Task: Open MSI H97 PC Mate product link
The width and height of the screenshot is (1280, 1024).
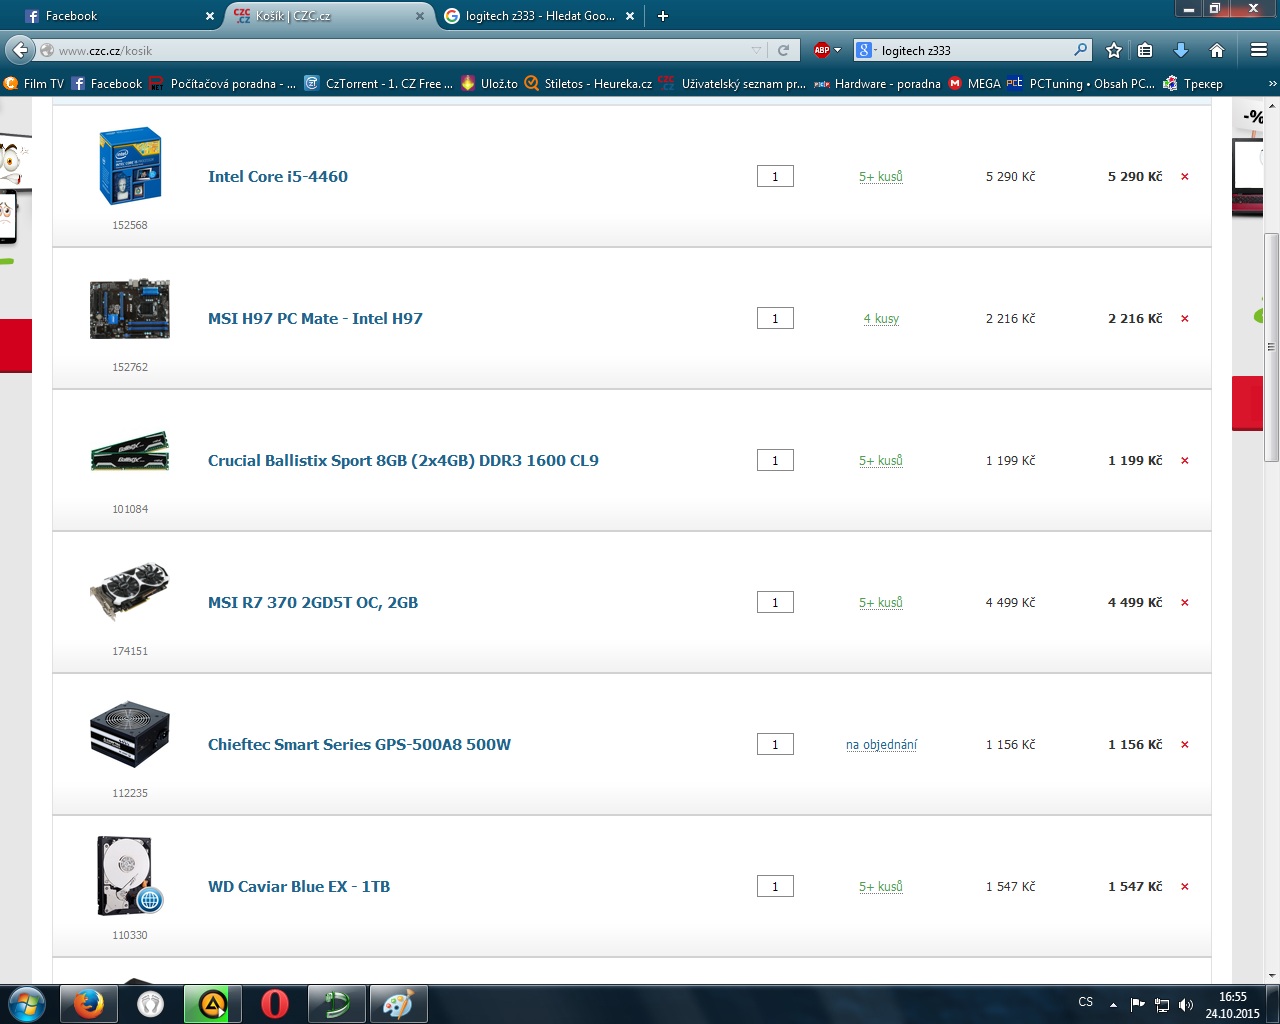Action: tap(315, 319)
